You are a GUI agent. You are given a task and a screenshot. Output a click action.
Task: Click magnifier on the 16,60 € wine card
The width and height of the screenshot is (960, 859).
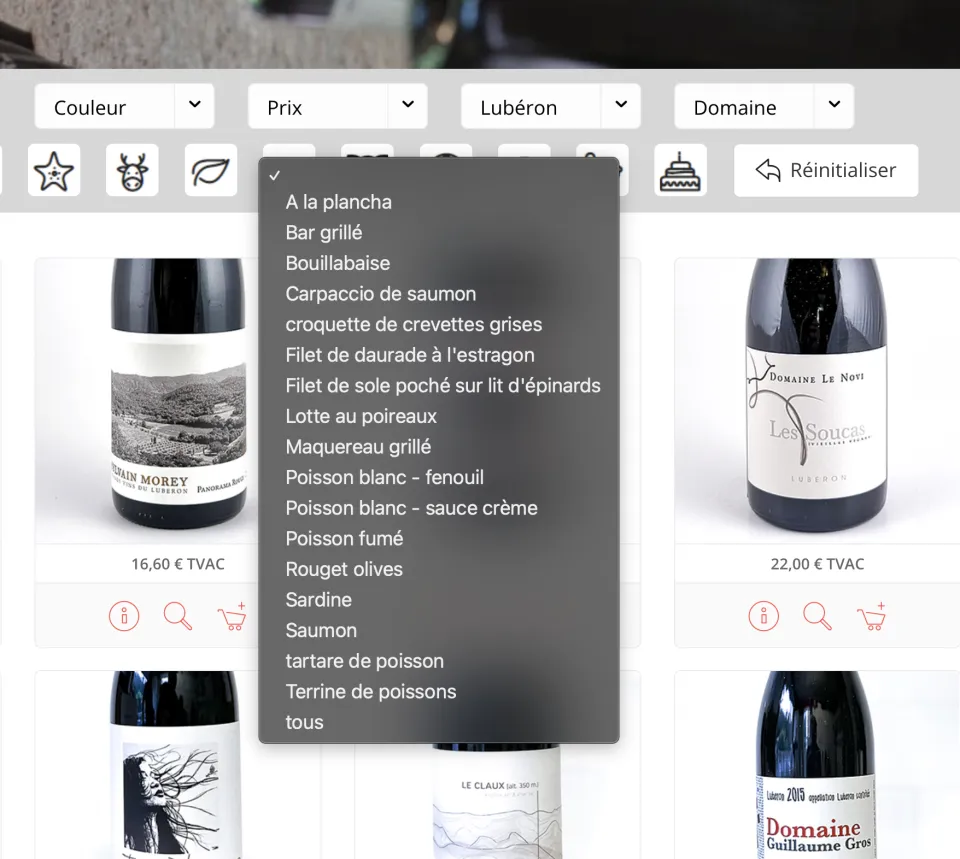178,616
